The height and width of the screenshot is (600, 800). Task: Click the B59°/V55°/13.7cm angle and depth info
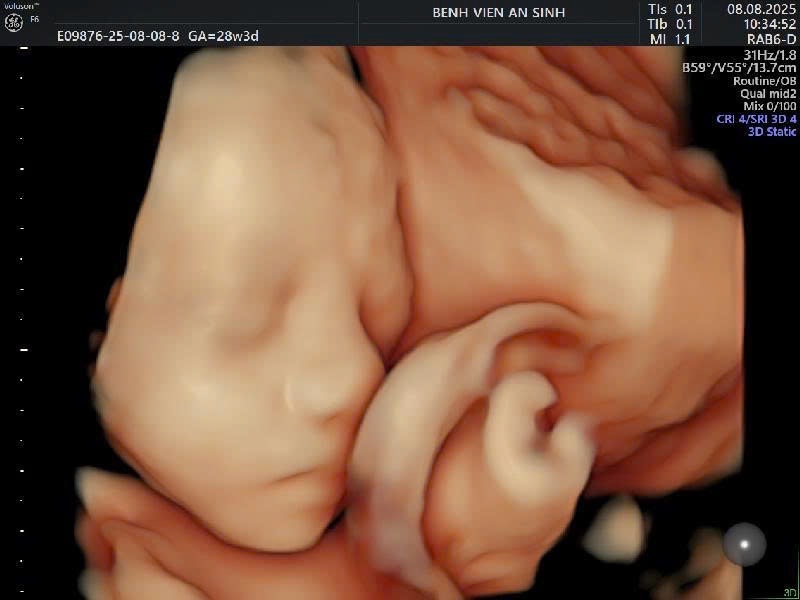click(x=739, y=68)
